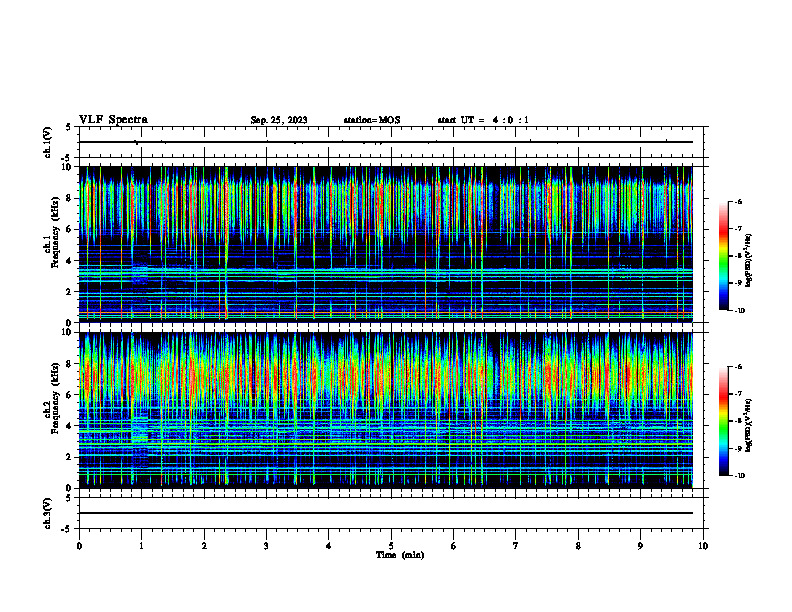Click the ch.1 spectrogram panel
The image size is (792, 612).
pyautogui.click(x=386, y=244)
